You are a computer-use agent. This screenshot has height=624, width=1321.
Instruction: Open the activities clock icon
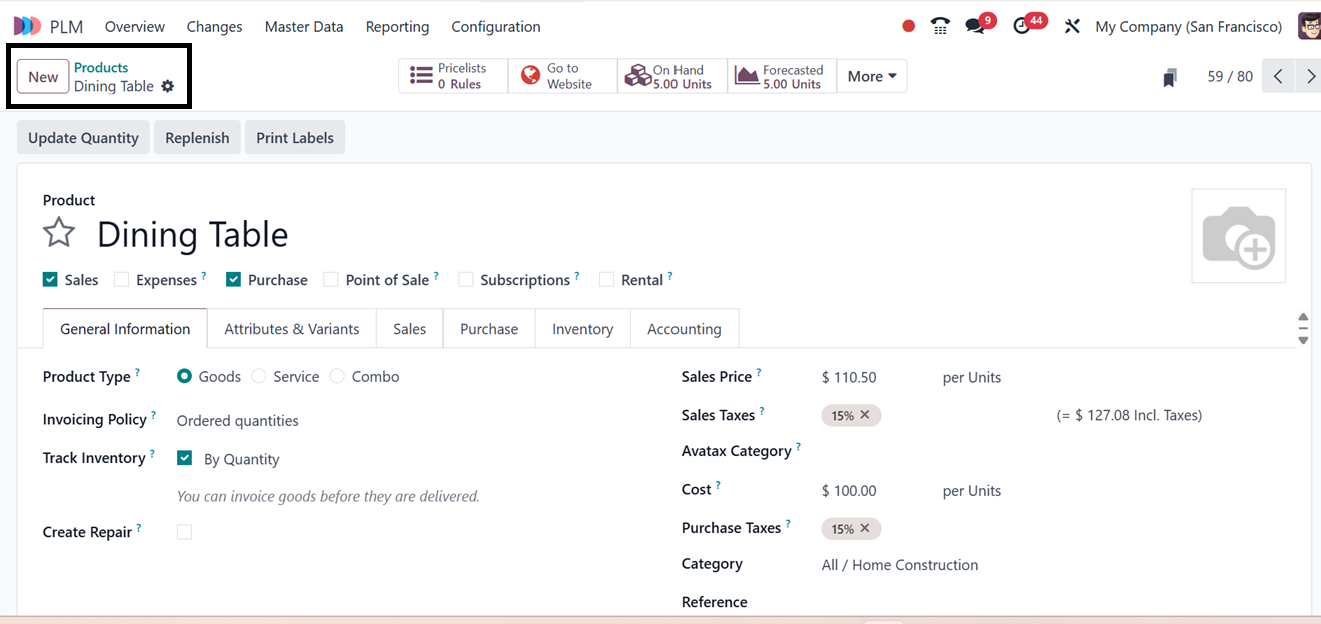pos(1021,26)
